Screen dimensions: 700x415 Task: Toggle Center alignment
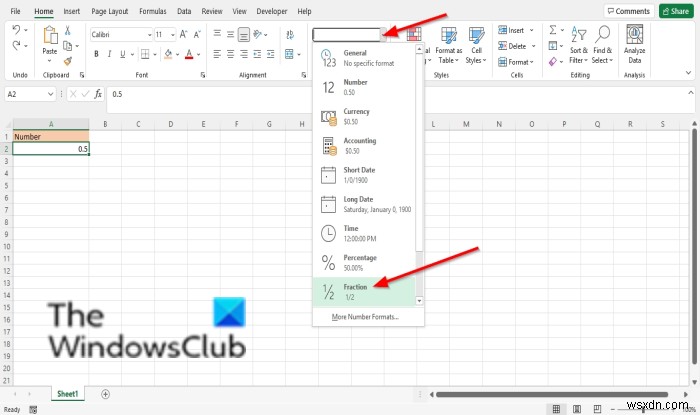click(x=230, y=54)
